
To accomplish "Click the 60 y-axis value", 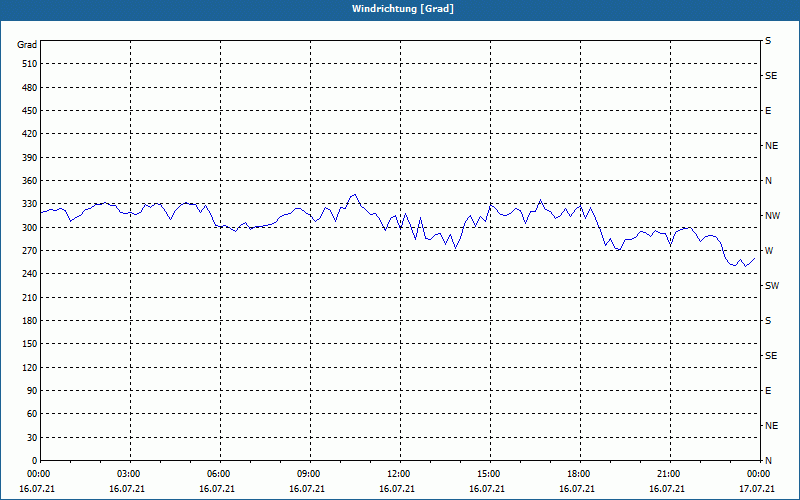I will point(32,414).
